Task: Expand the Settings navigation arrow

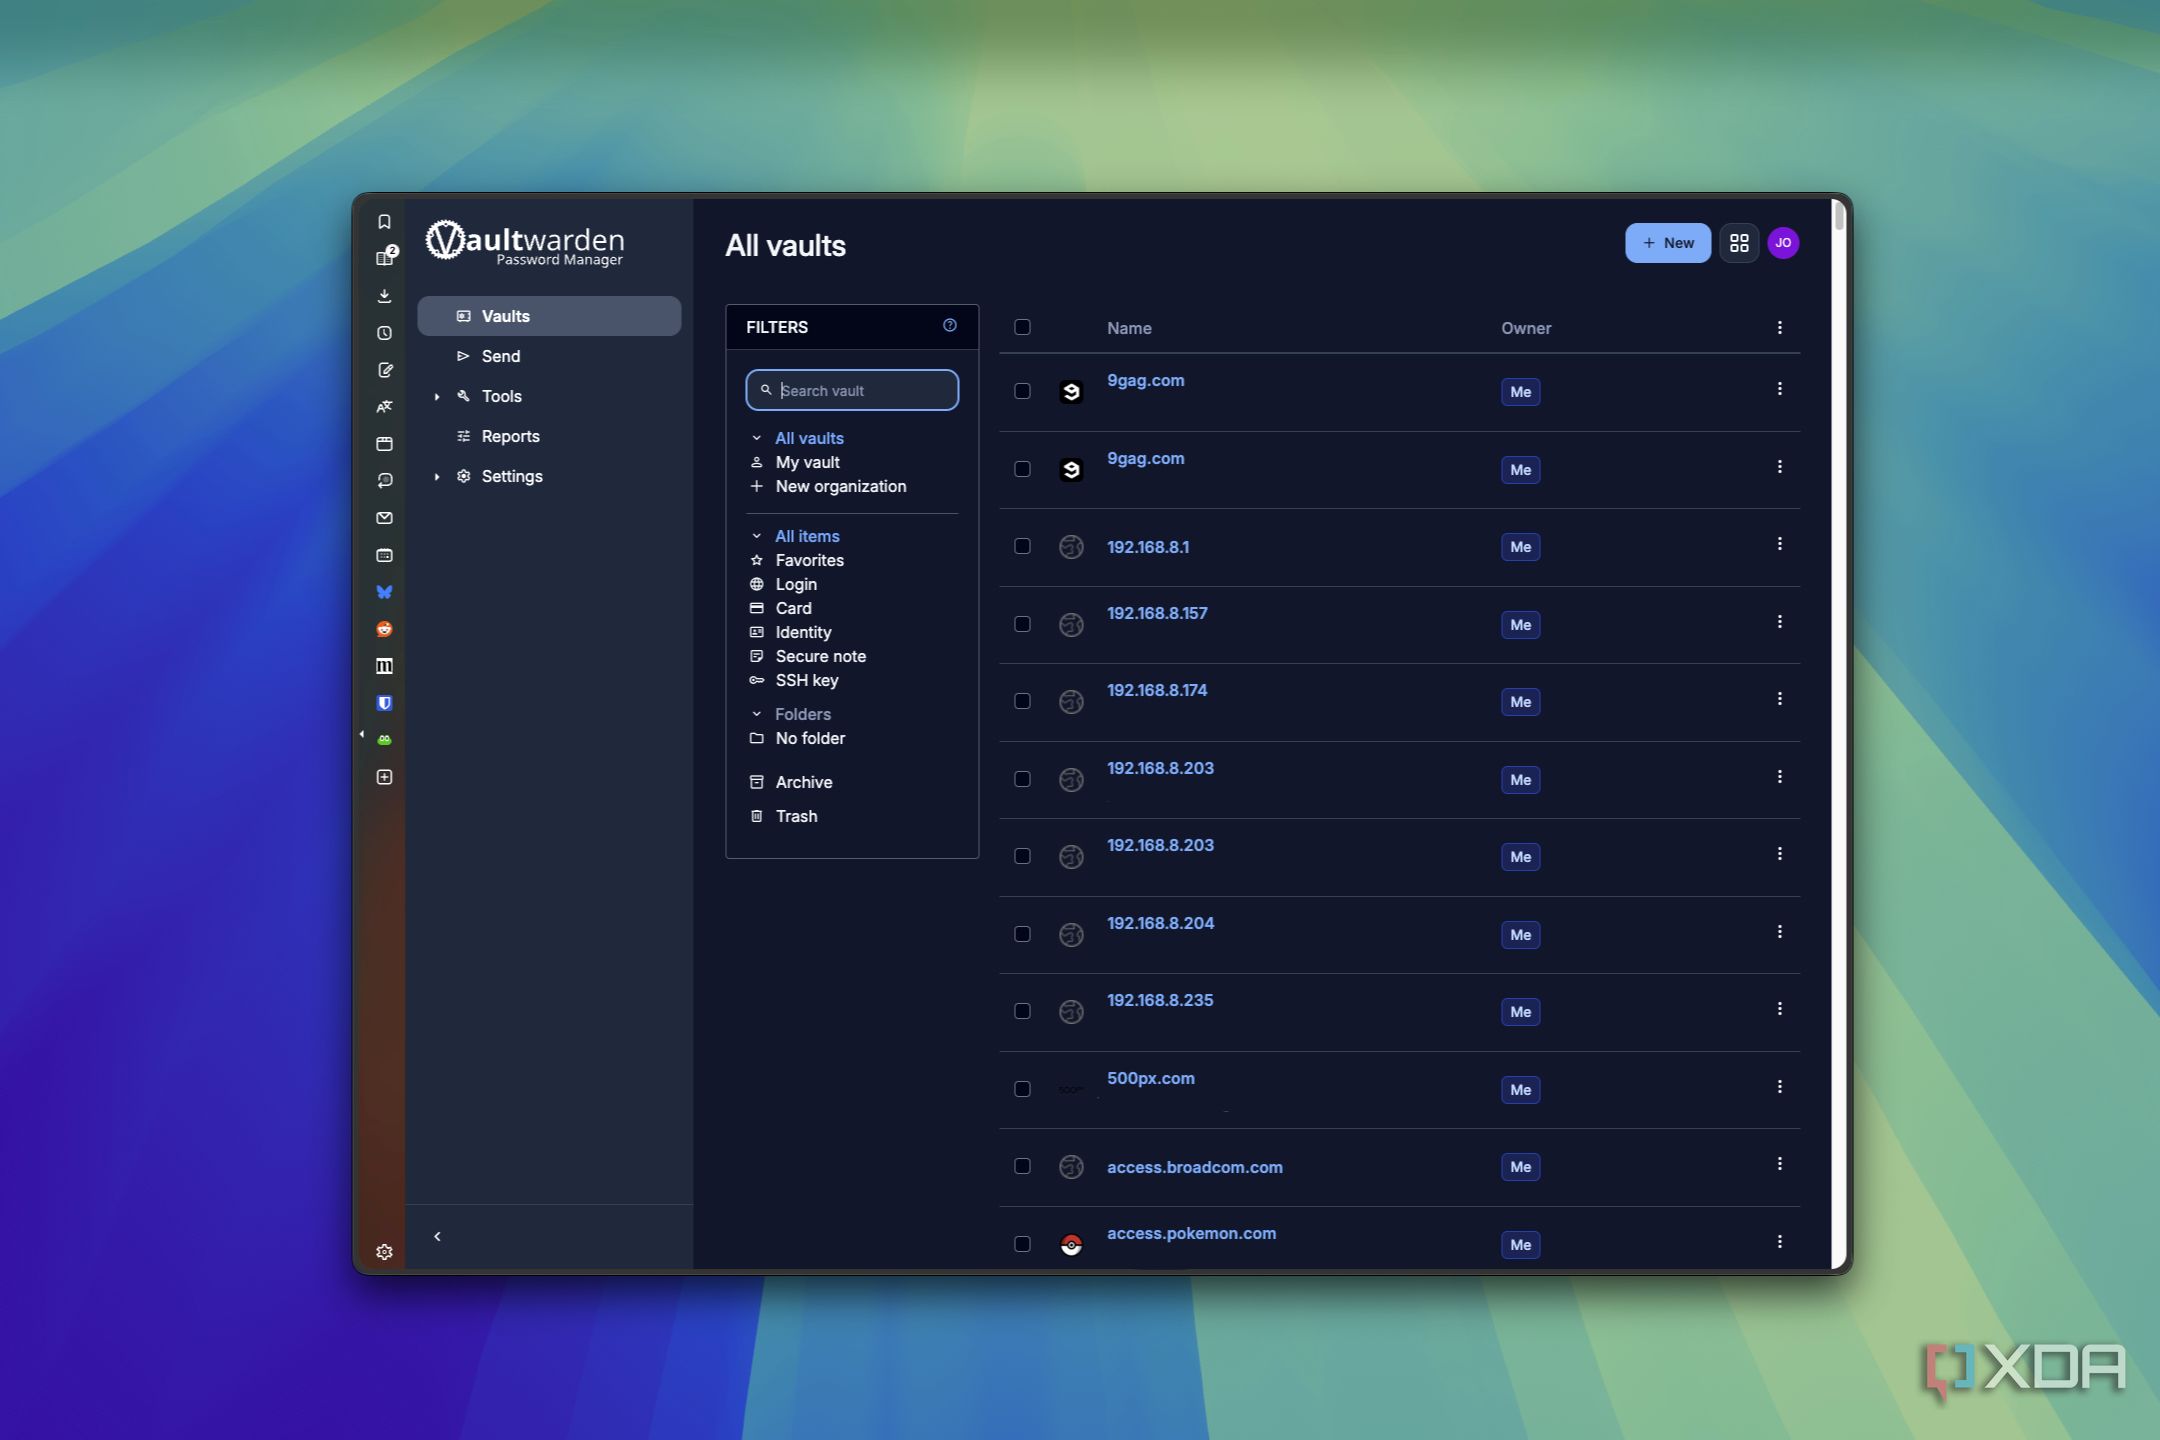Action: click(437, 477)
